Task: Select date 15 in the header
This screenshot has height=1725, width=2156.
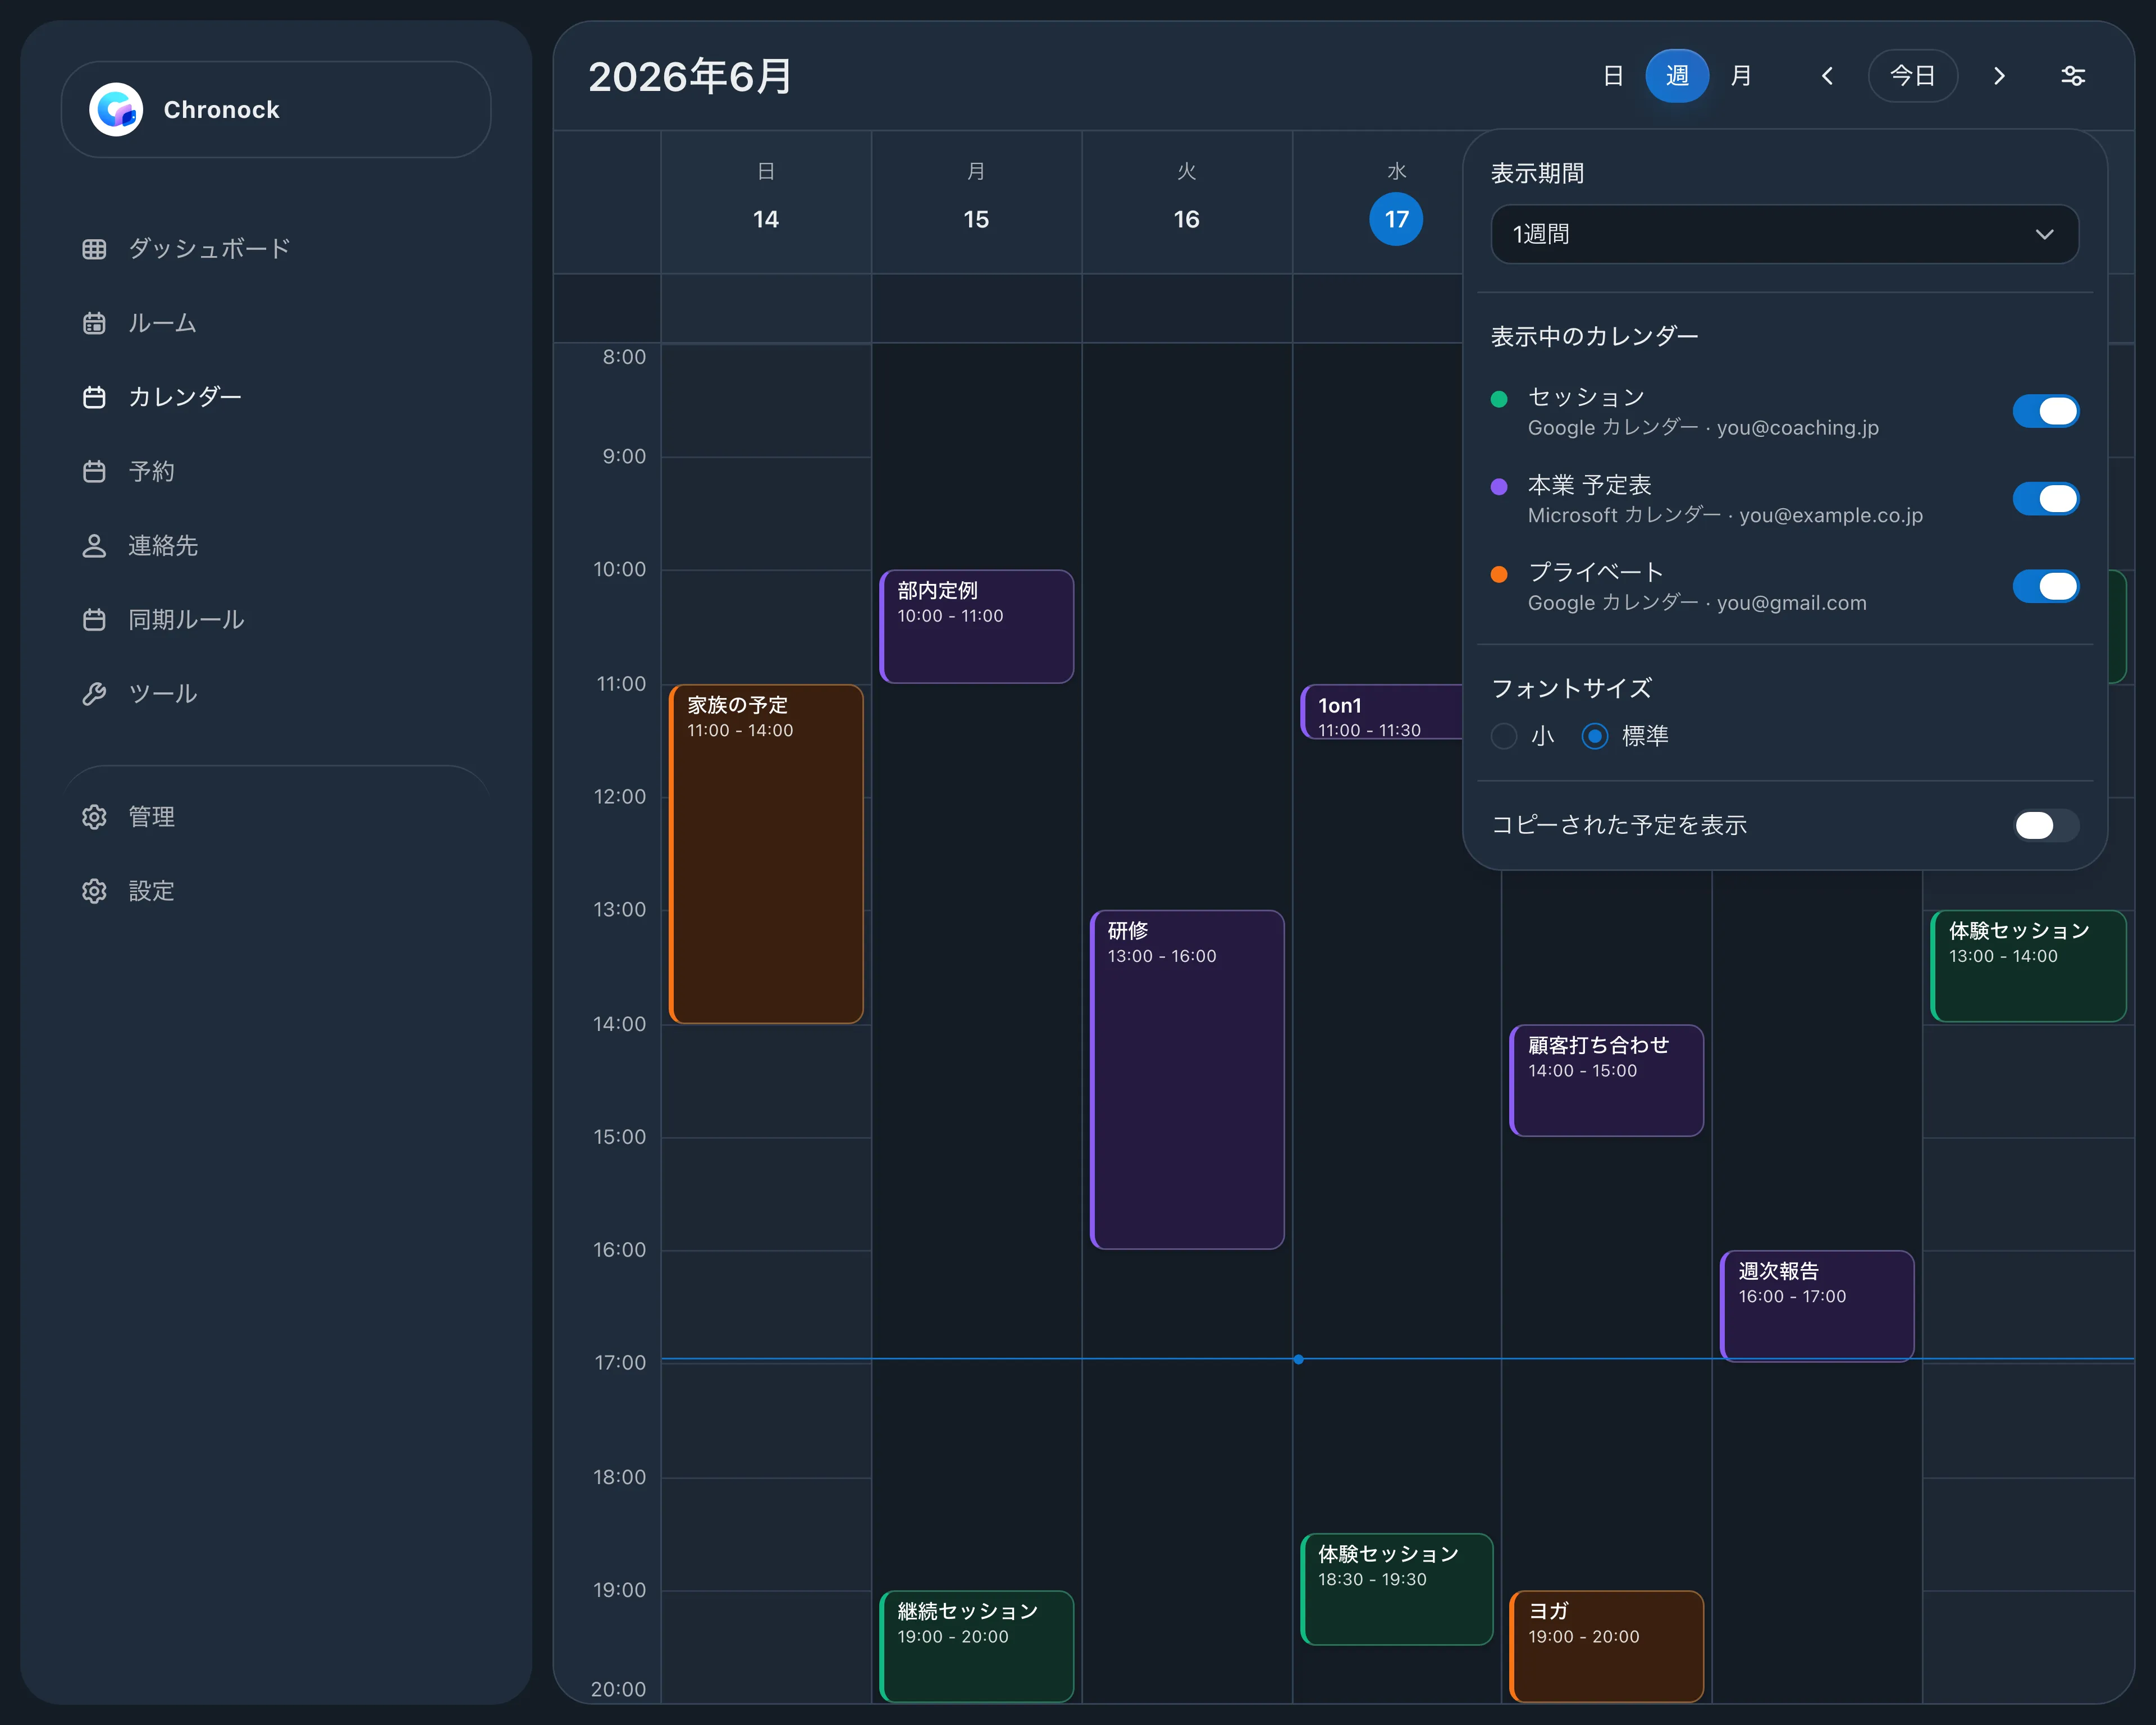Action: pos(976,219)
